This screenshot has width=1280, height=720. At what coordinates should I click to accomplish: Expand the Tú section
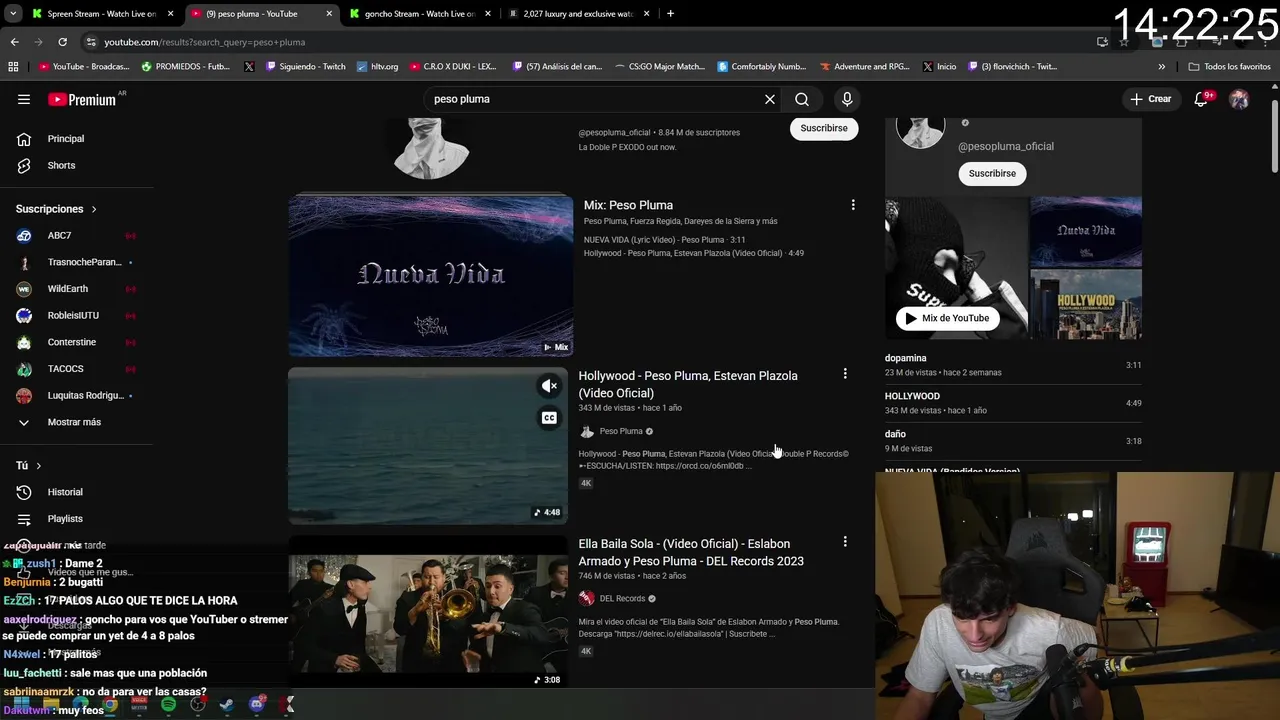(x=29, y=466)
